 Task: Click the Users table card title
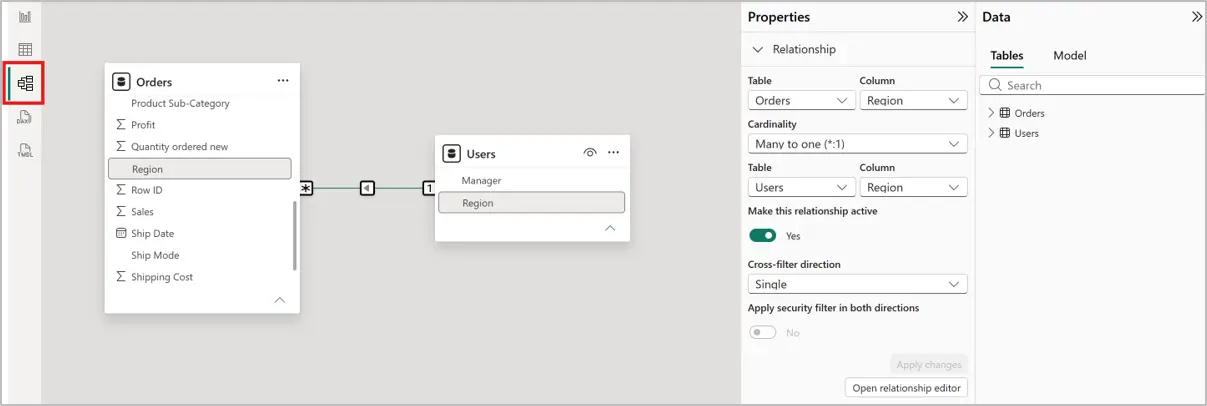[x=481, y=154]
